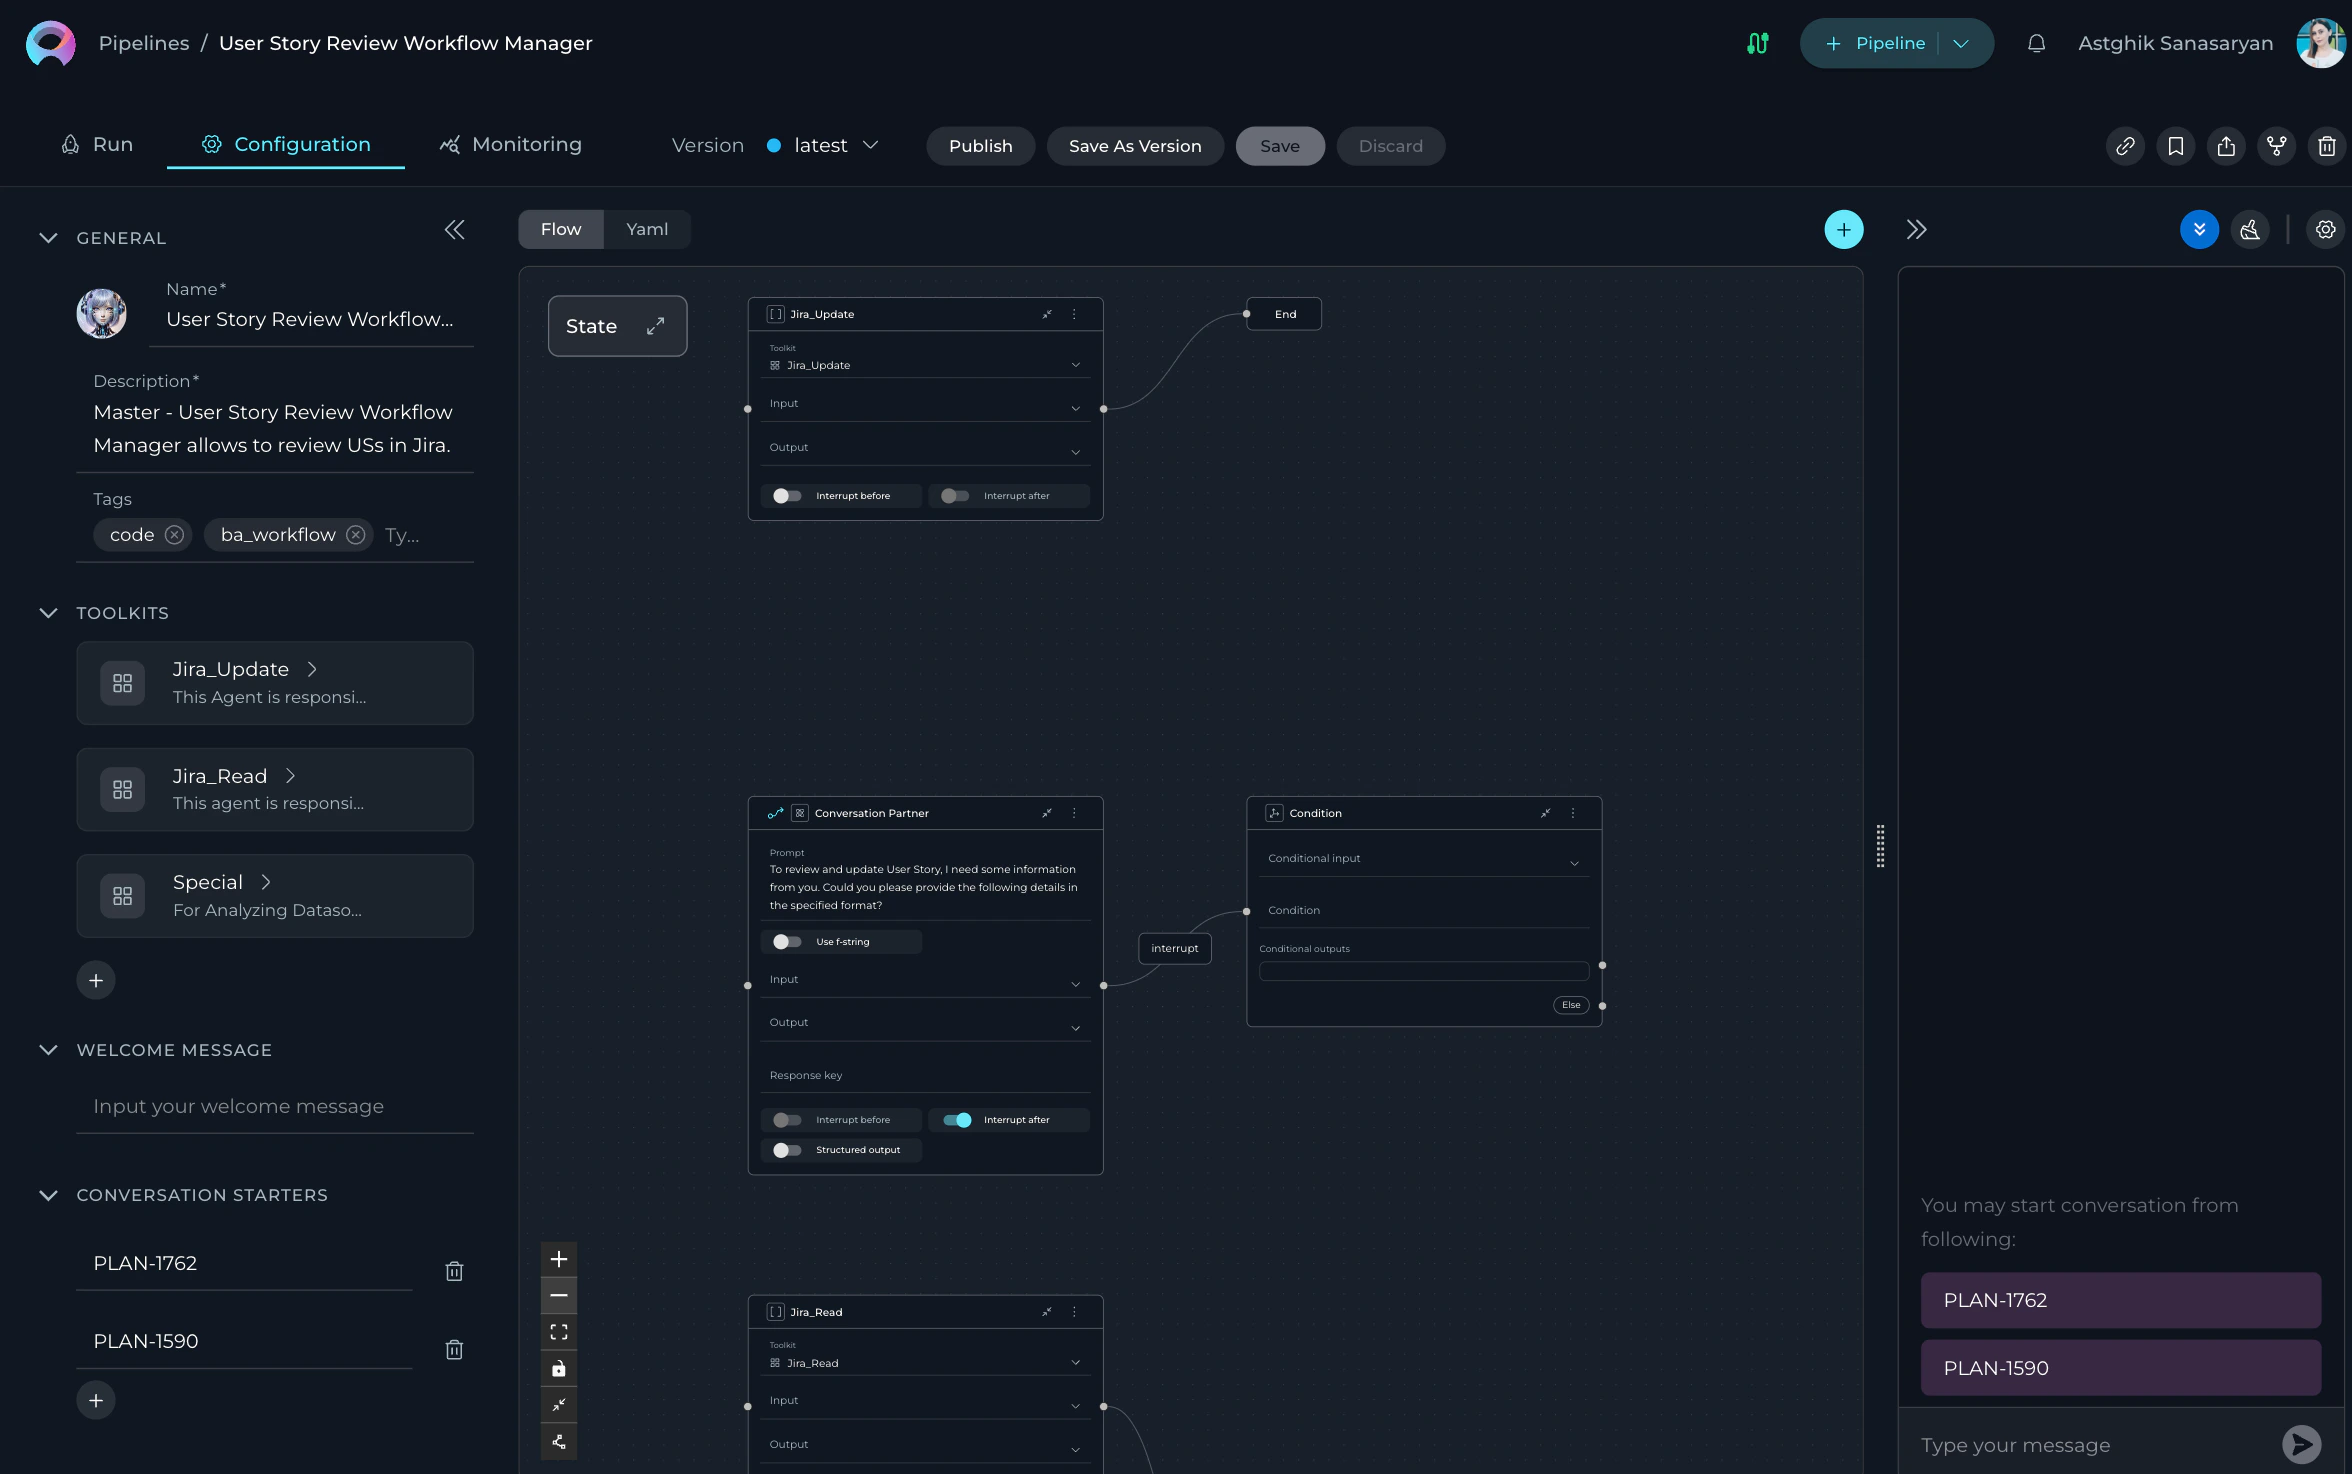Fit the flow view to screen
Image resolution: width=2352 pixels, height=1474 pixels.
pos(559,1331)
